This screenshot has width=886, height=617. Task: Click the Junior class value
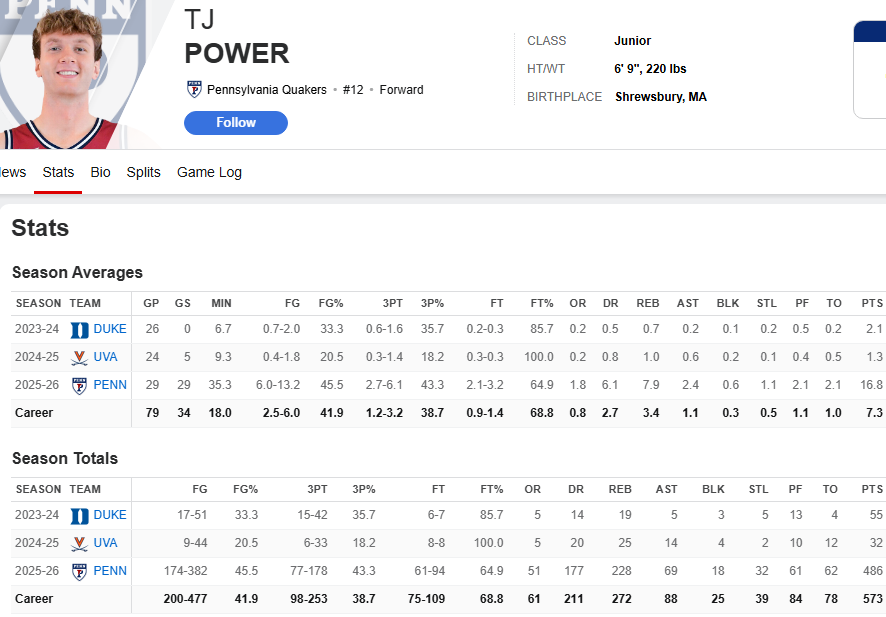coord(632,41)
